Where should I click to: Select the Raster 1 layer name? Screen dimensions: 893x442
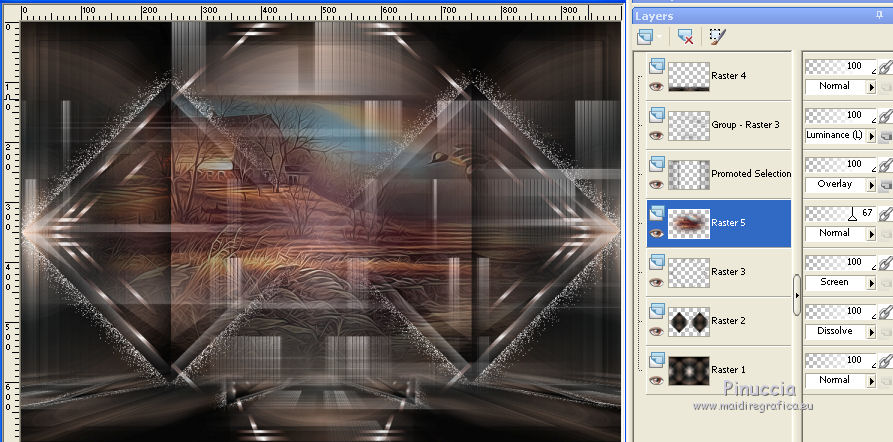click(x=728, y=370)
